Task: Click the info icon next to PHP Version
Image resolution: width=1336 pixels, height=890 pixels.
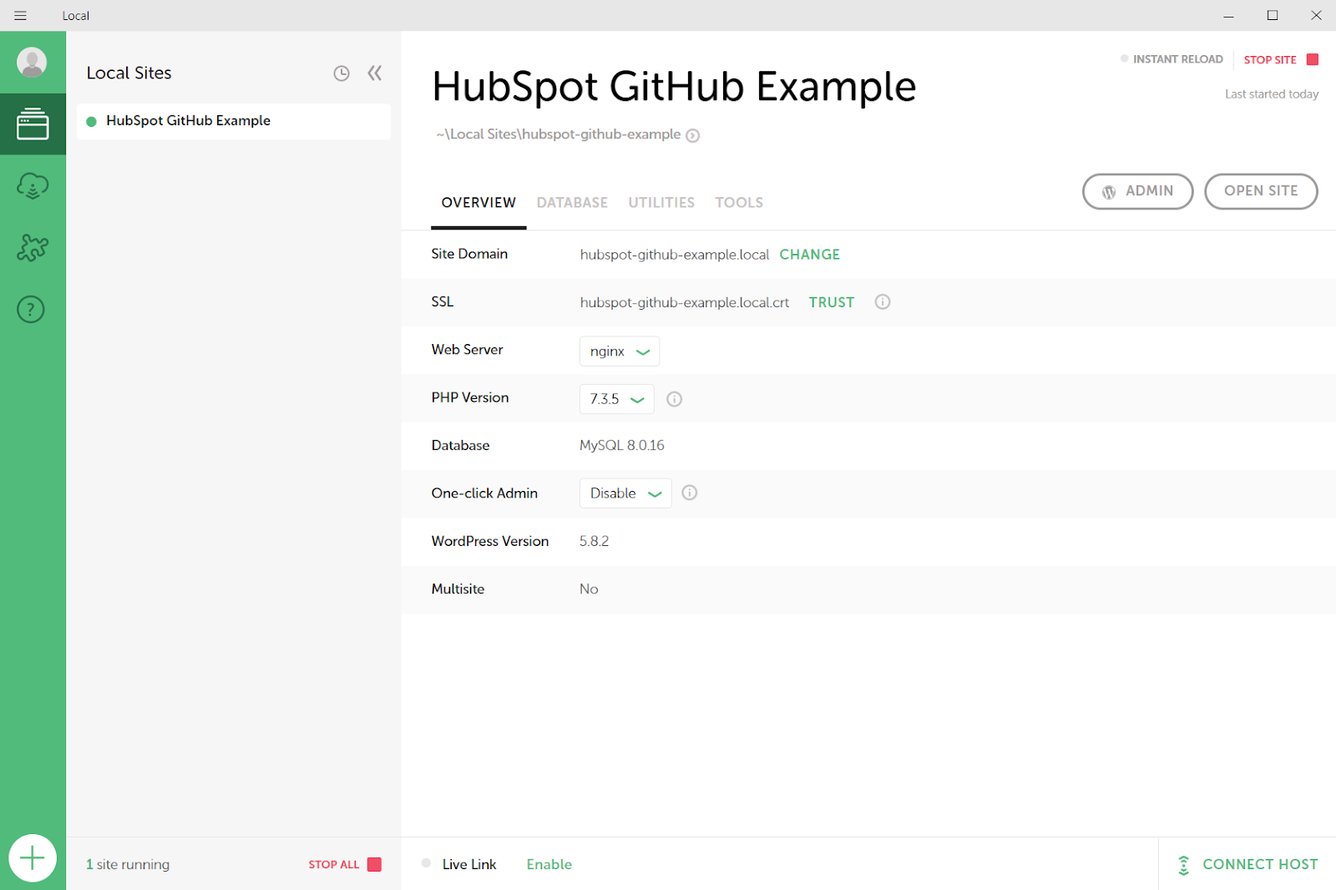Action: point(674,398)
